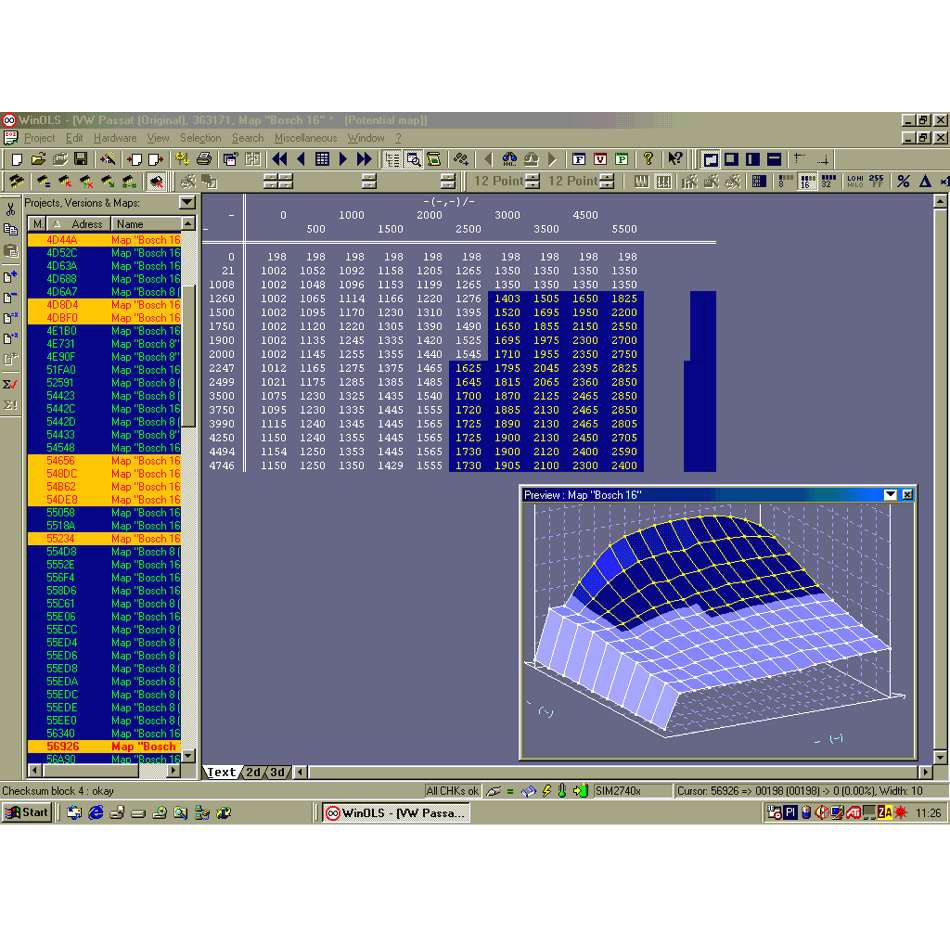Screen dimensions: 950x950
Task: Open the Miscellaneous menu
Action: coord(305,138)
